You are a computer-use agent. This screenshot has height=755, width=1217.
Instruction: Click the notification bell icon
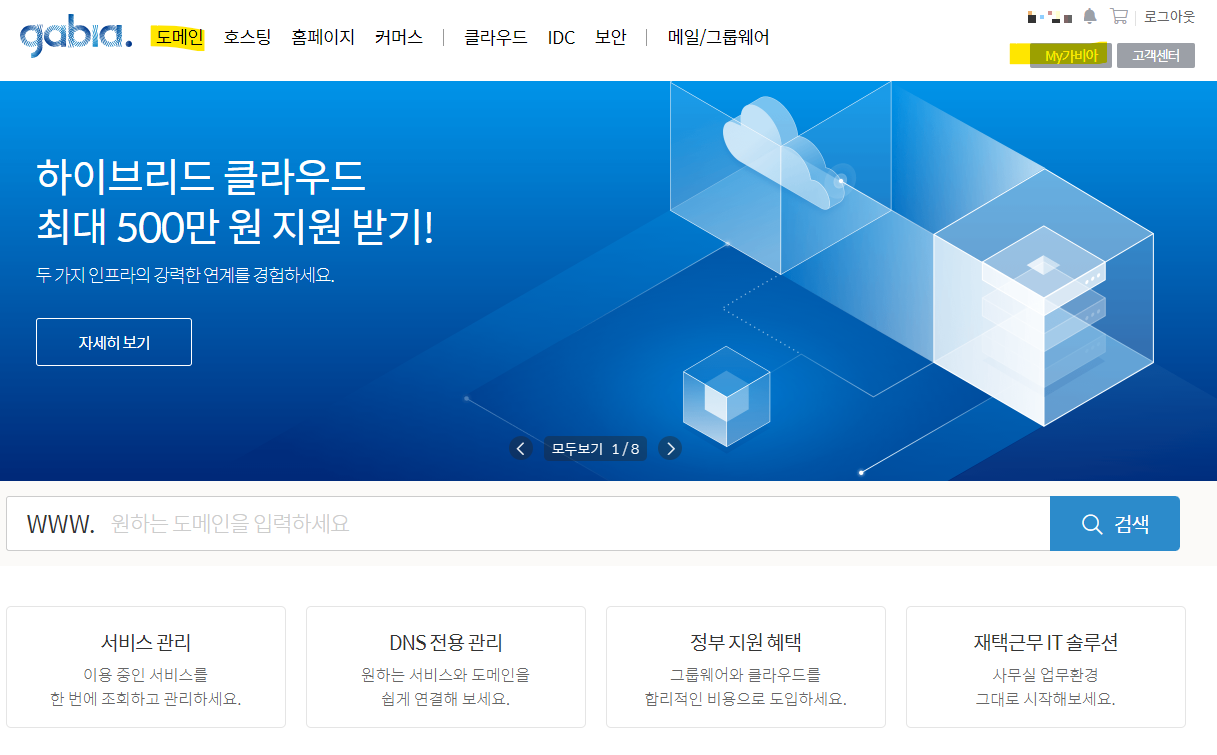[1090, 14]
